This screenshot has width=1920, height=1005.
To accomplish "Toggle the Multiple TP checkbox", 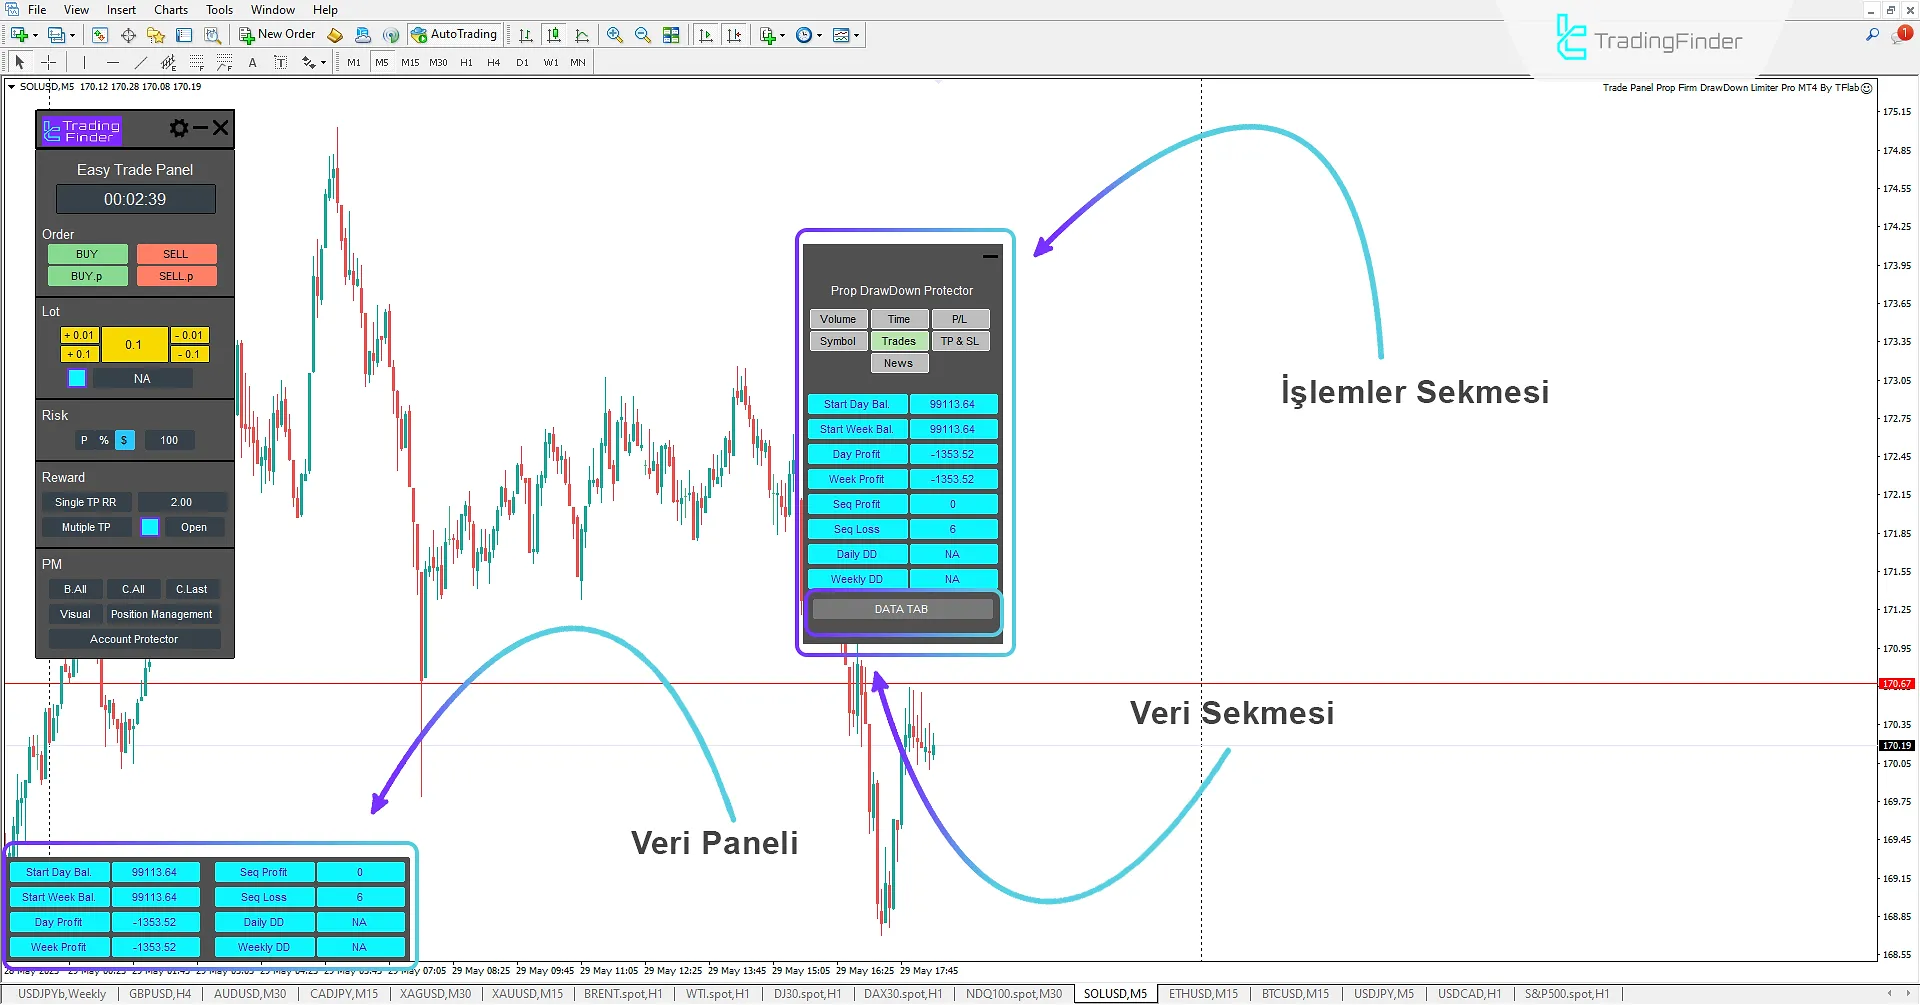I will pyautogui.click(x=149, y=527).
